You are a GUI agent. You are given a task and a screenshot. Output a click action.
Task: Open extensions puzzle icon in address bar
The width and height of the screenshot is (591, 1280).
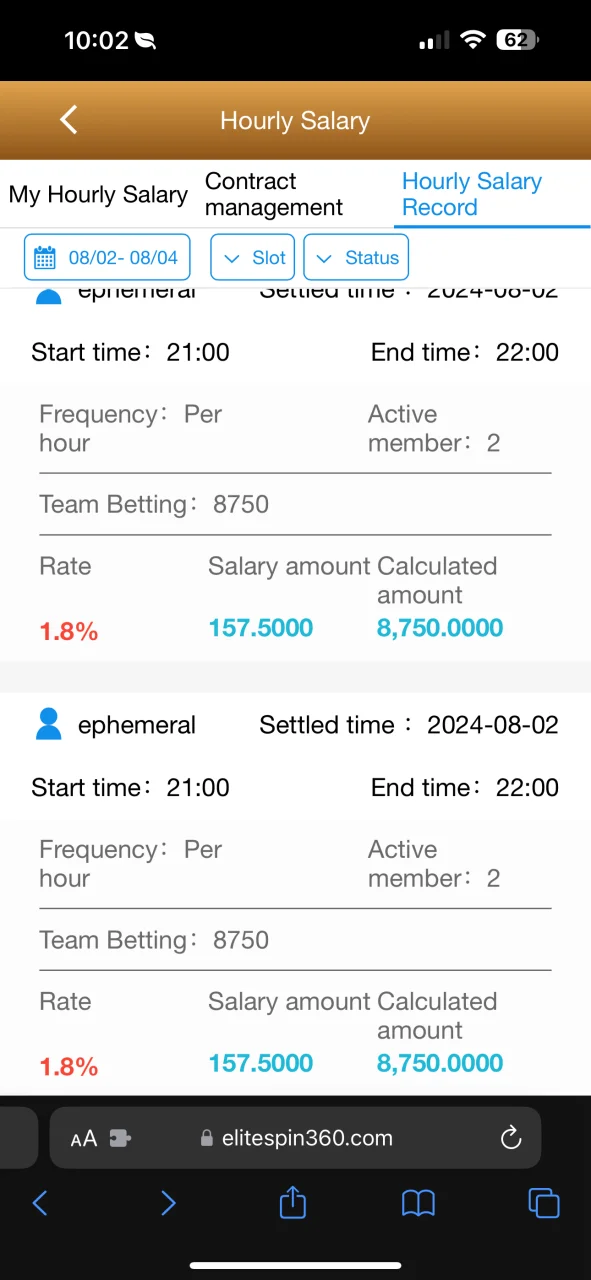click(120, 1138)
